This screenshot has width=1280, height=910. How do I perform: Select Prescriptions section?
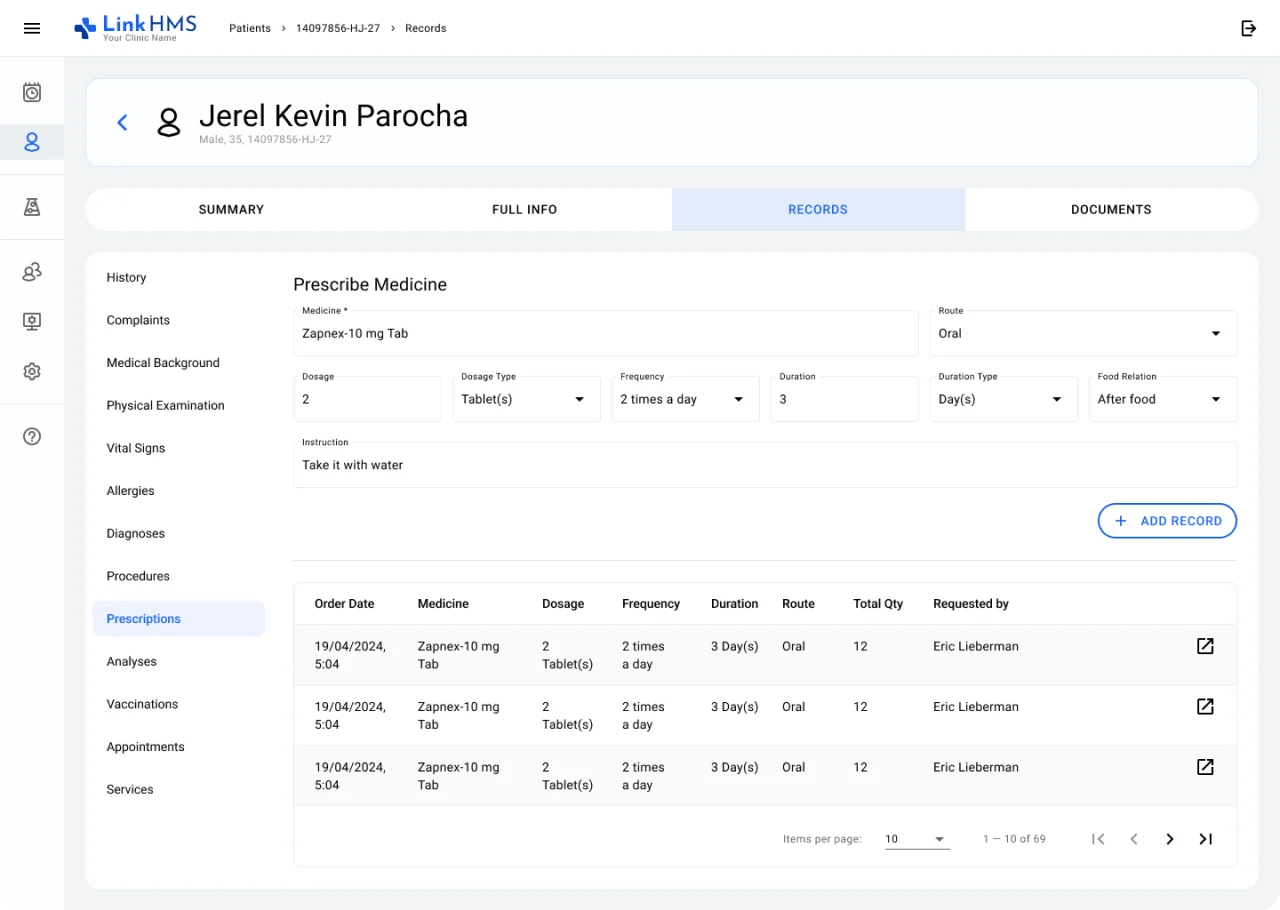(x=179, y=619)
